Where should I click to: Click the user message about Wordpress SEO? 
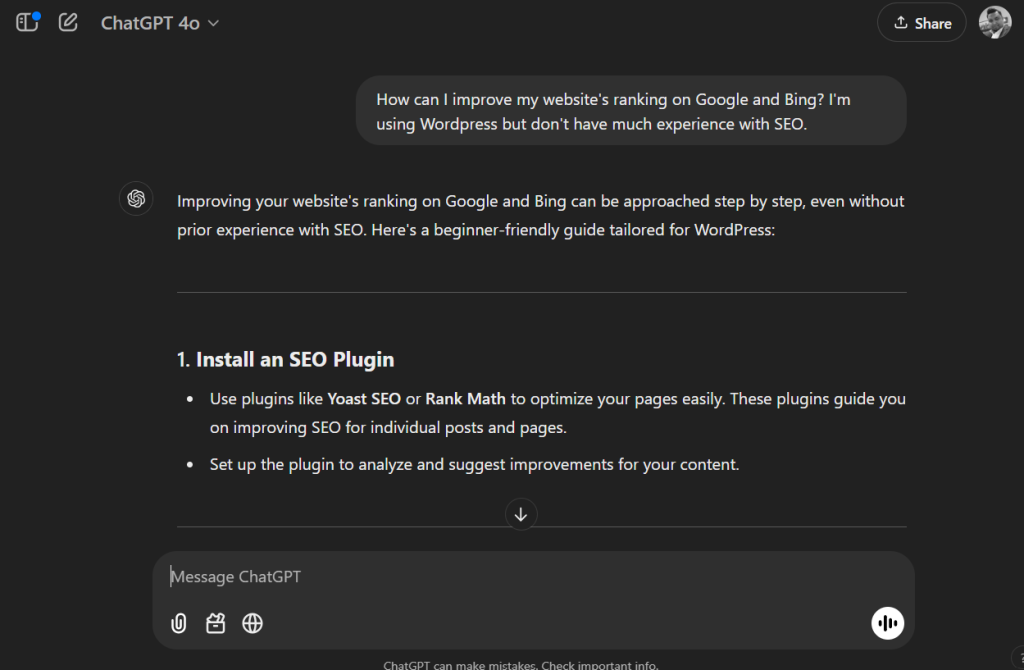[x=631, y=111]
